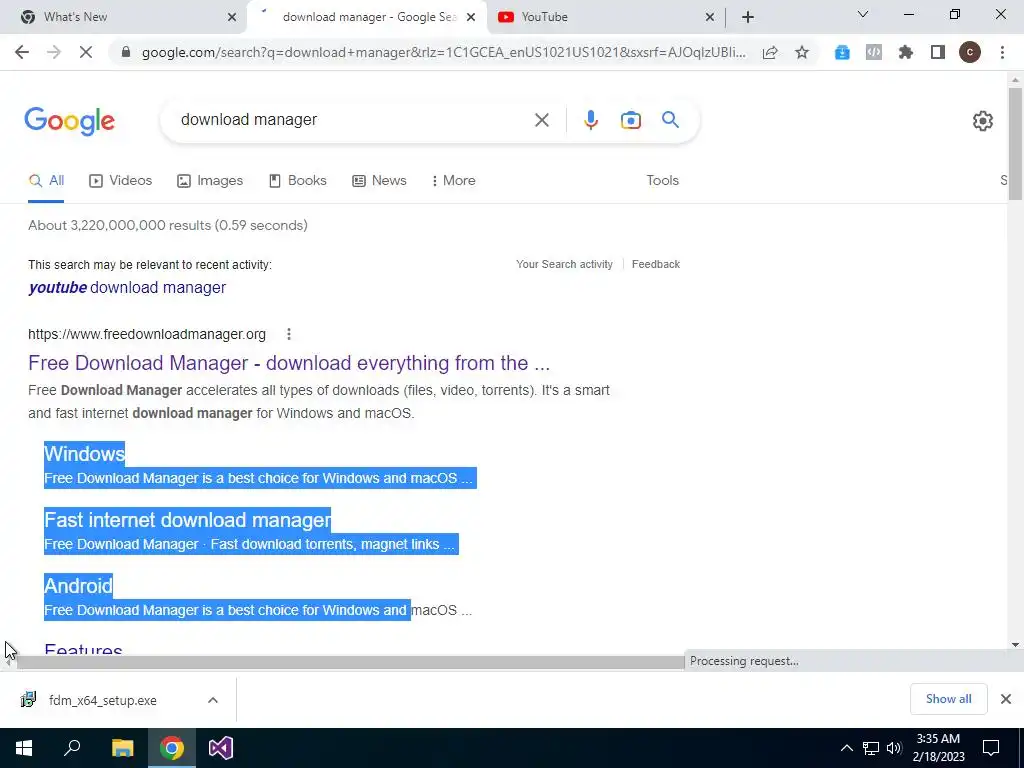The image size is (1024, 768).
Task: Open the Chrome three-dot menu
Action: pos(1002,52)
